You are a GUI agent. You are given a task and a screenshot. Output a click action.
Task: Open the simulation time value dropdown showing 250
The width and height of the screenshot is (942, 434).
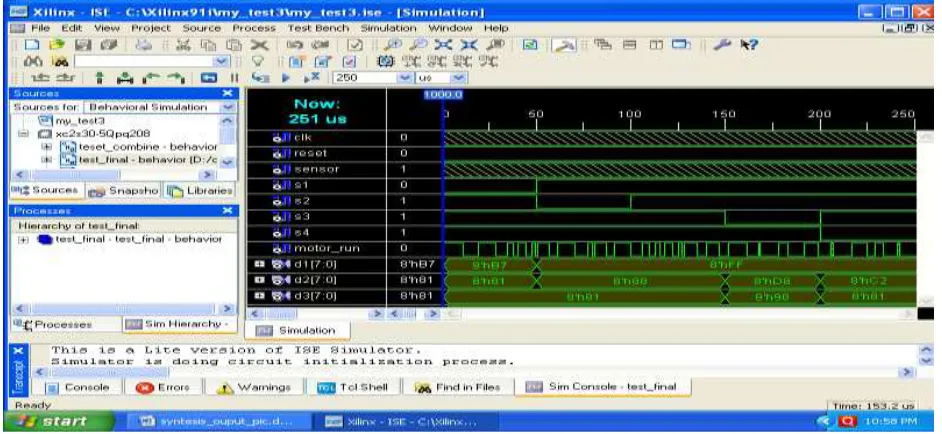(x=403, y=78)
